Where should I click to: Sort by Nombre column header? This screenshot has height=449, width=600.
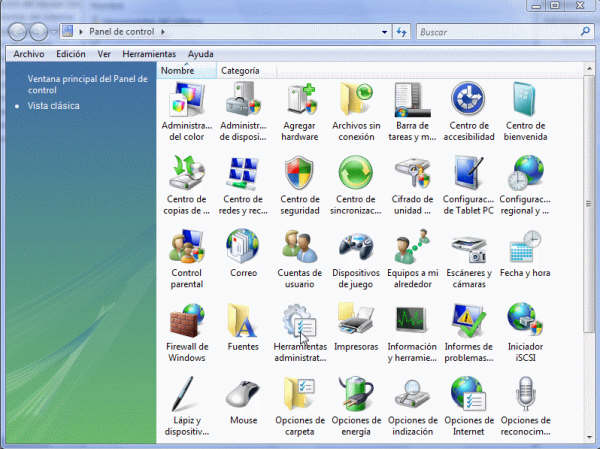point(186,70)
